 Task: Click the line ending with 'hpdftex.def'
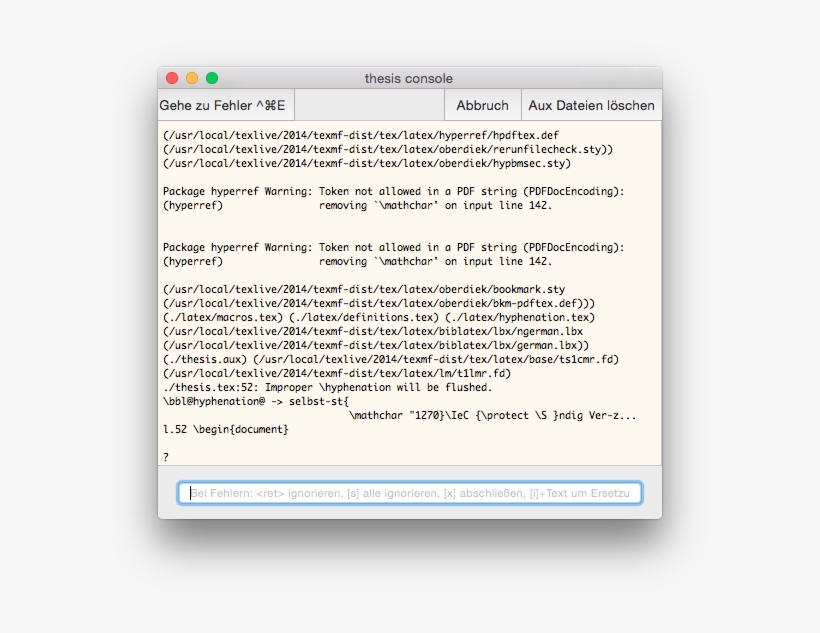[361, 135]
